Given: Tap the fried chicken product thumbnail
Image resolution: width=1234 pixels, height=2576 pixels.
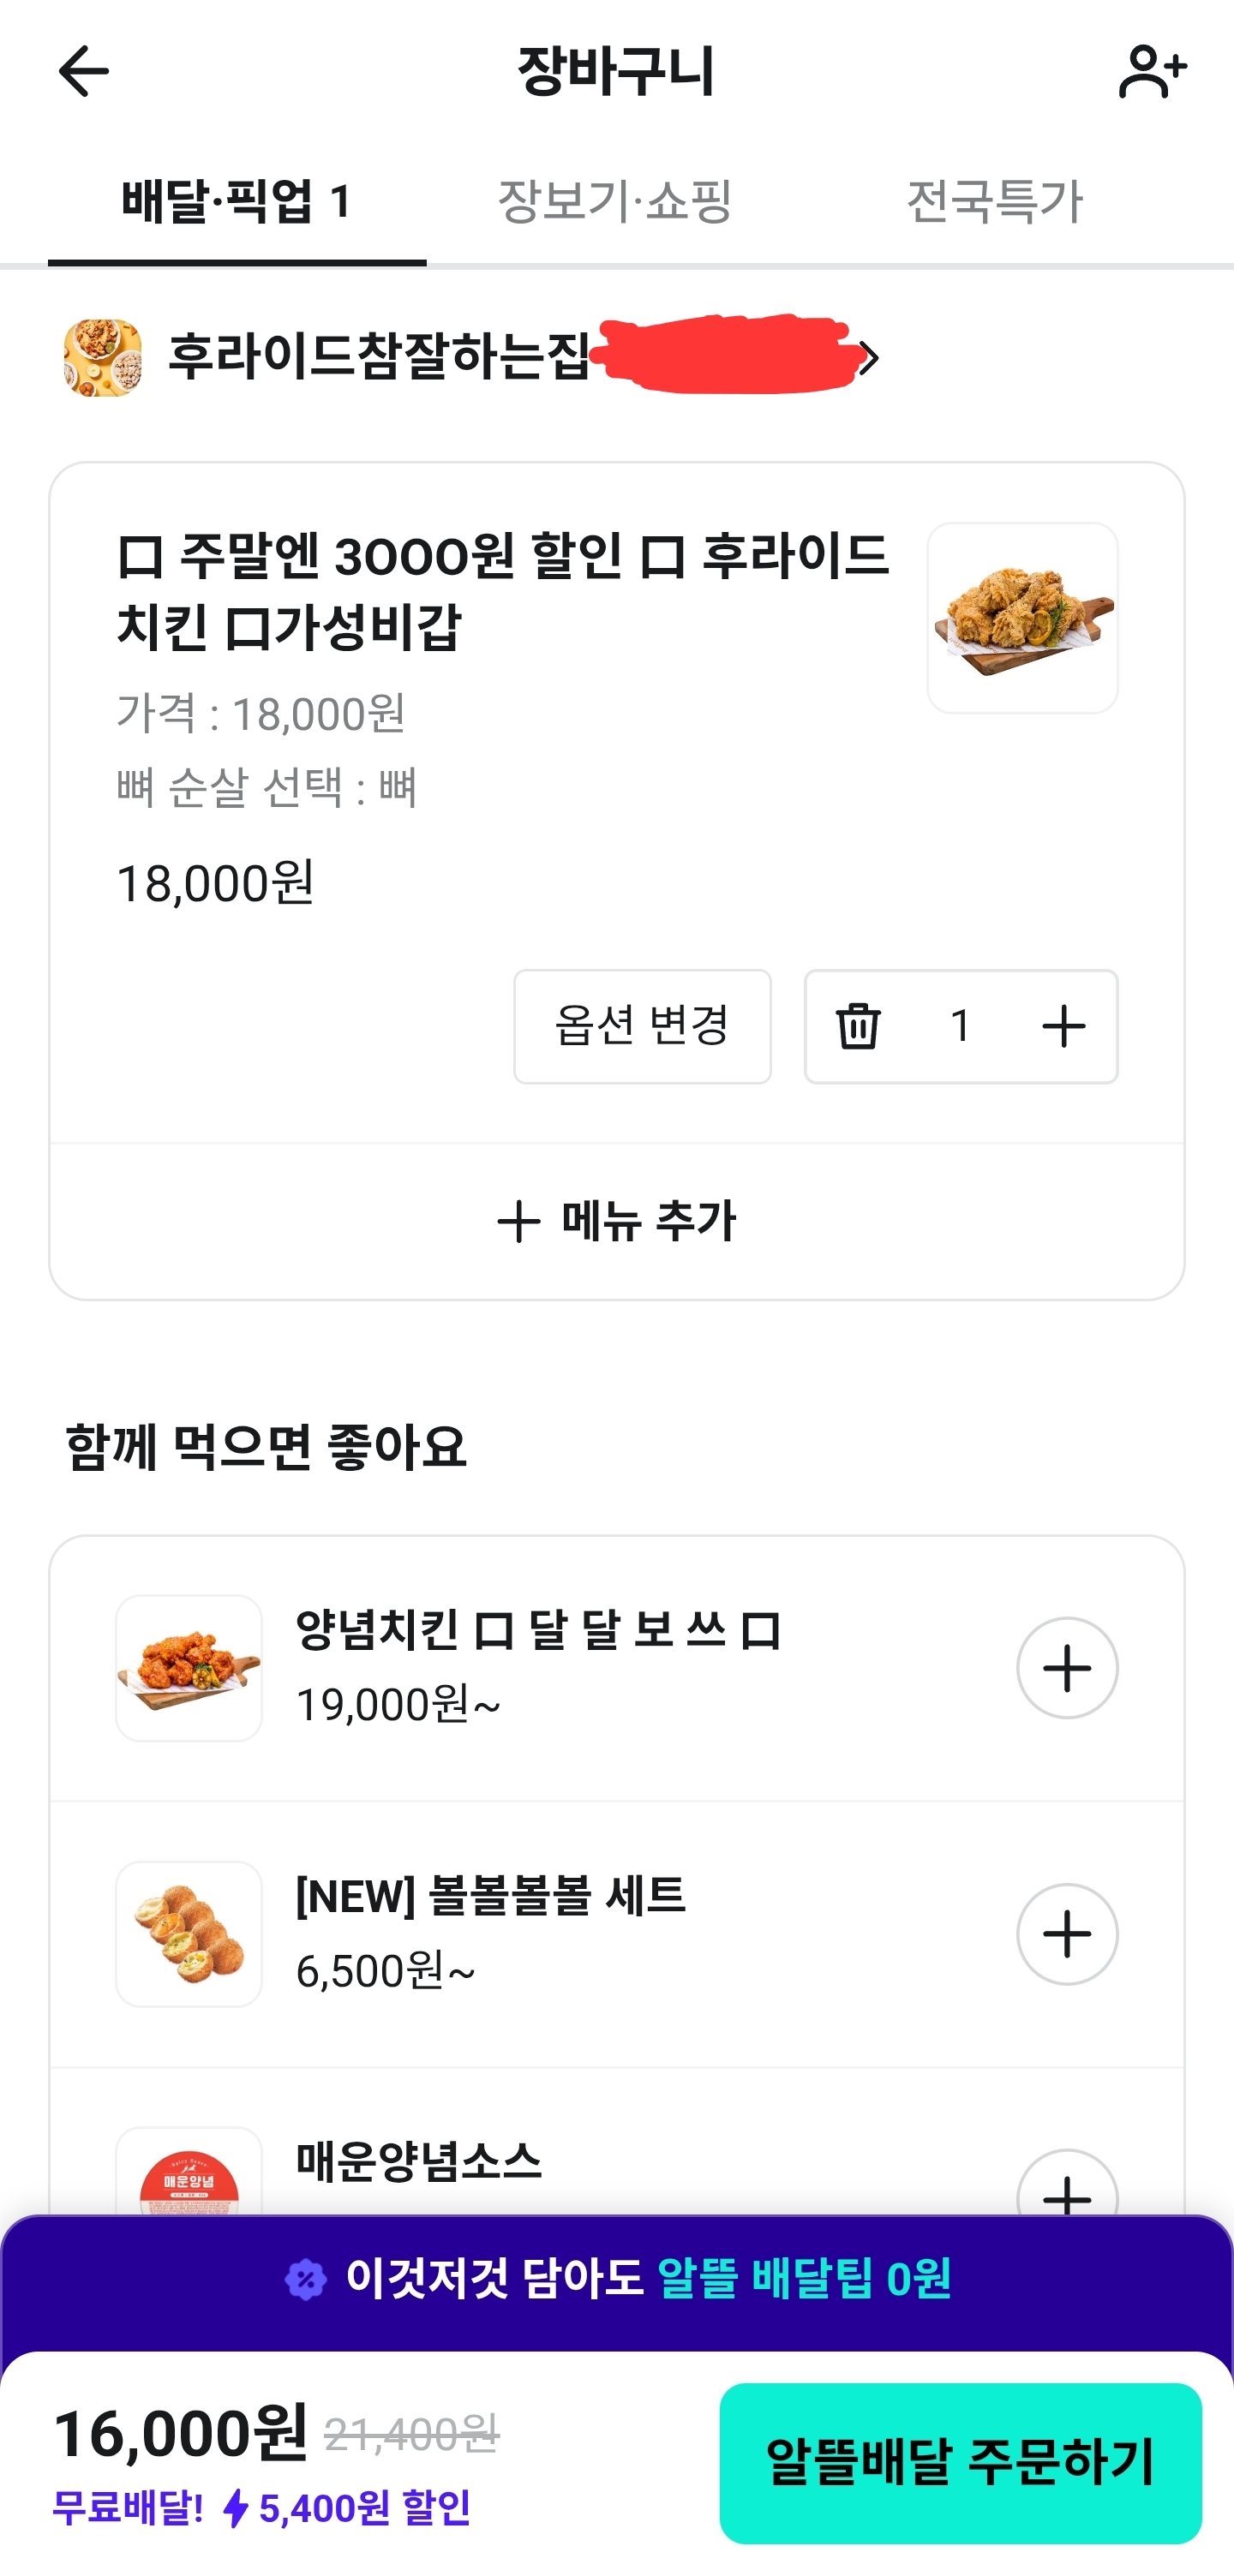Looking at the screenshot, I should click(x=1021, y=618).
